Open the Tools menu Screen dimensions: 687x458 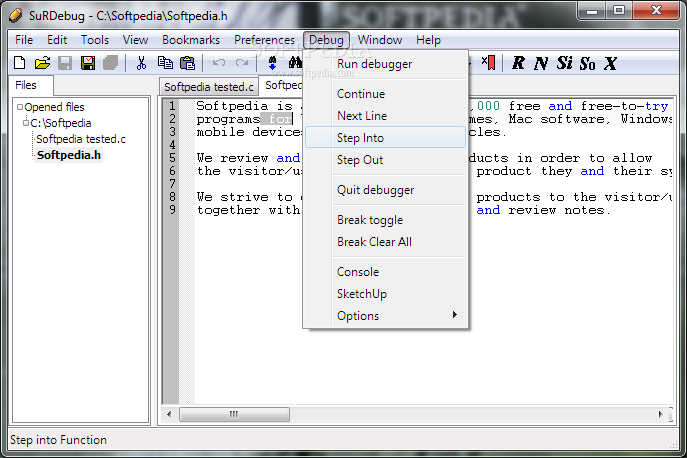click(x=95, y=40)
